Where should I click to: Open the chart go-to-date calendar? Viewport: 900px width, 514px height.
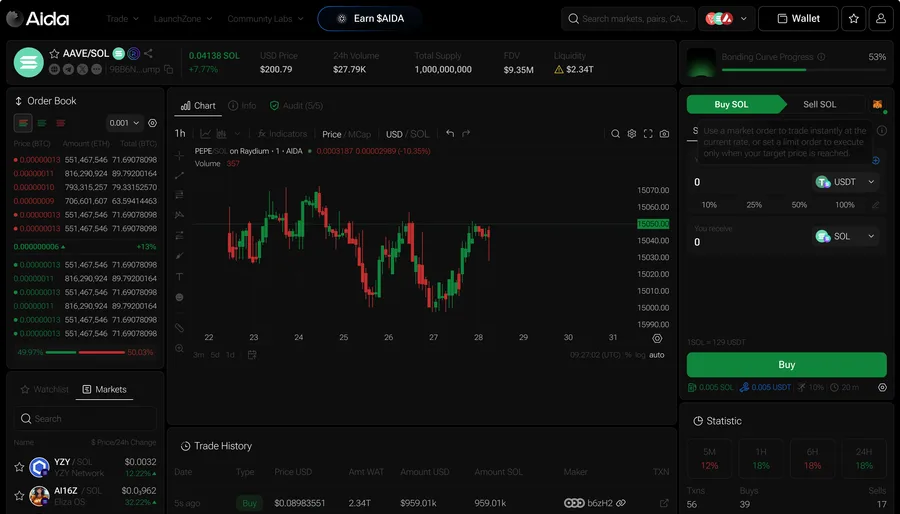pos(251,355)
